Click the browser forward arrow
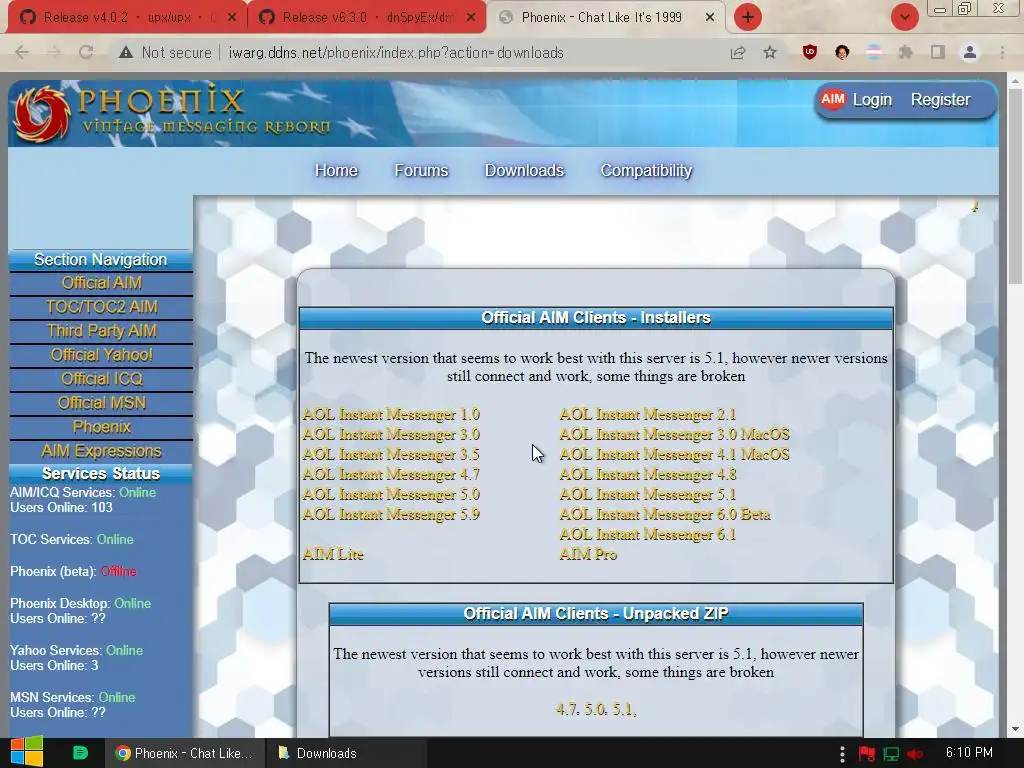Screen dimensions: 1024x768 click(x=54, y=52)
